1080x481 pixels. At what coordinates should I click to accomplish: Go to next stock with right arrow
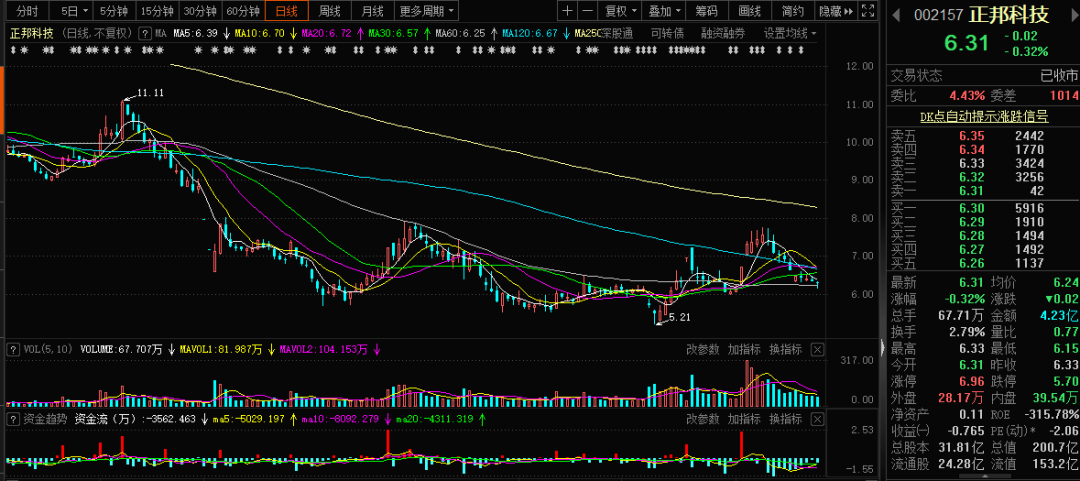(1070, 15)
